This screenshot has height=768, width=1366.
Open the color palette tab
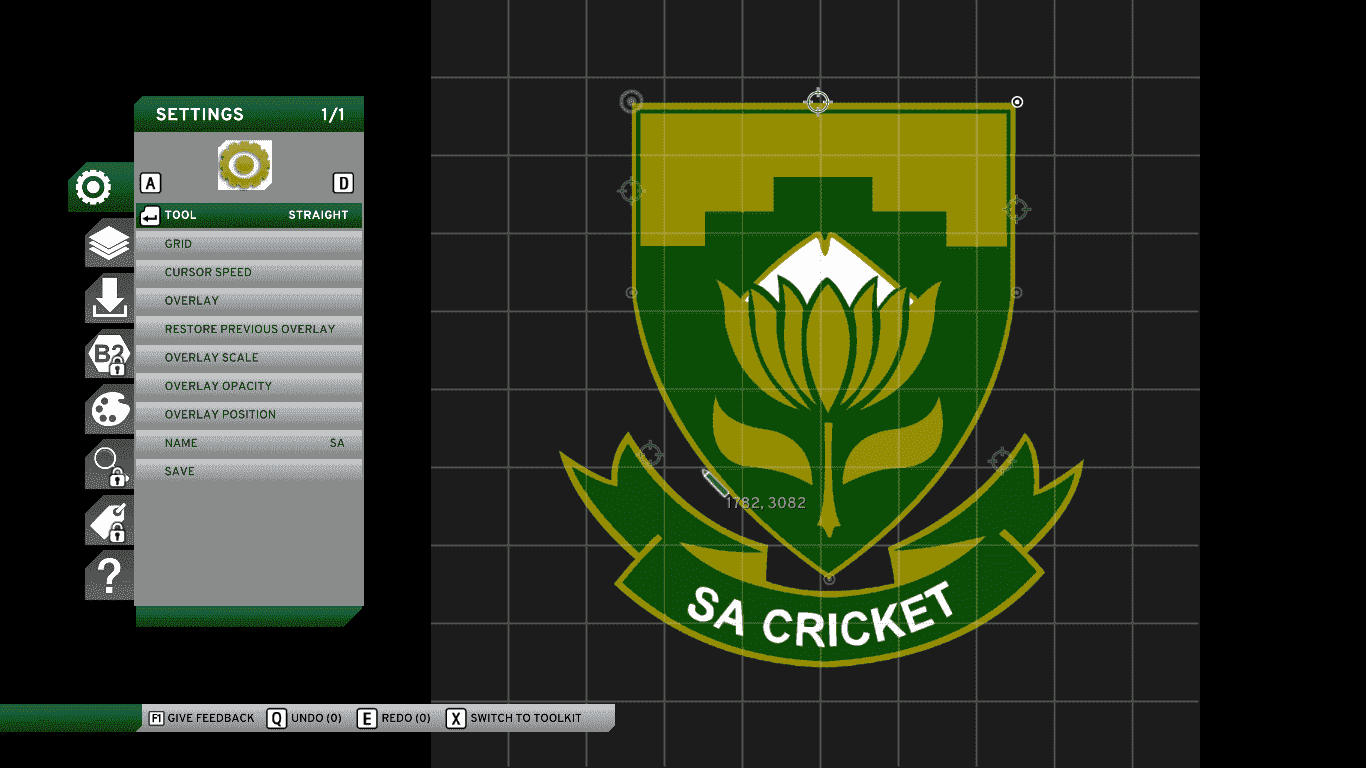(x=109, y=410)
